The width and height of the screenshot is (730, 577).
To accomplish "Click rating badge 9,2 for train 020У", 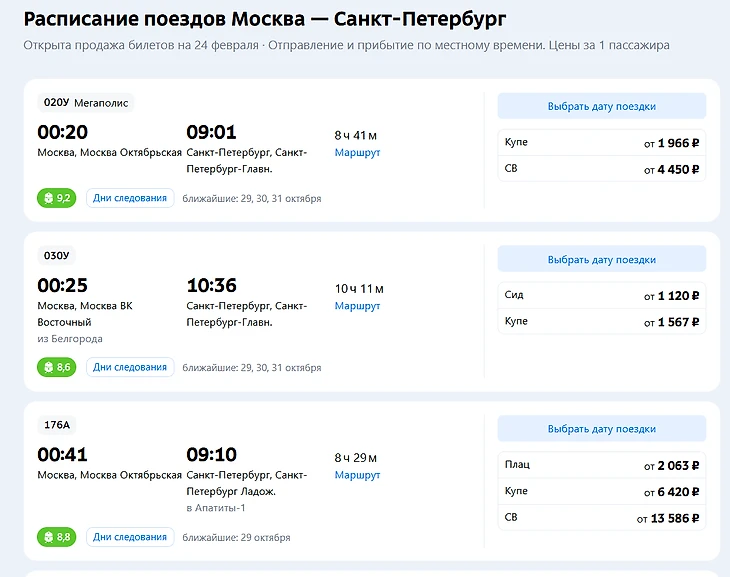I will tap(56, 198).
